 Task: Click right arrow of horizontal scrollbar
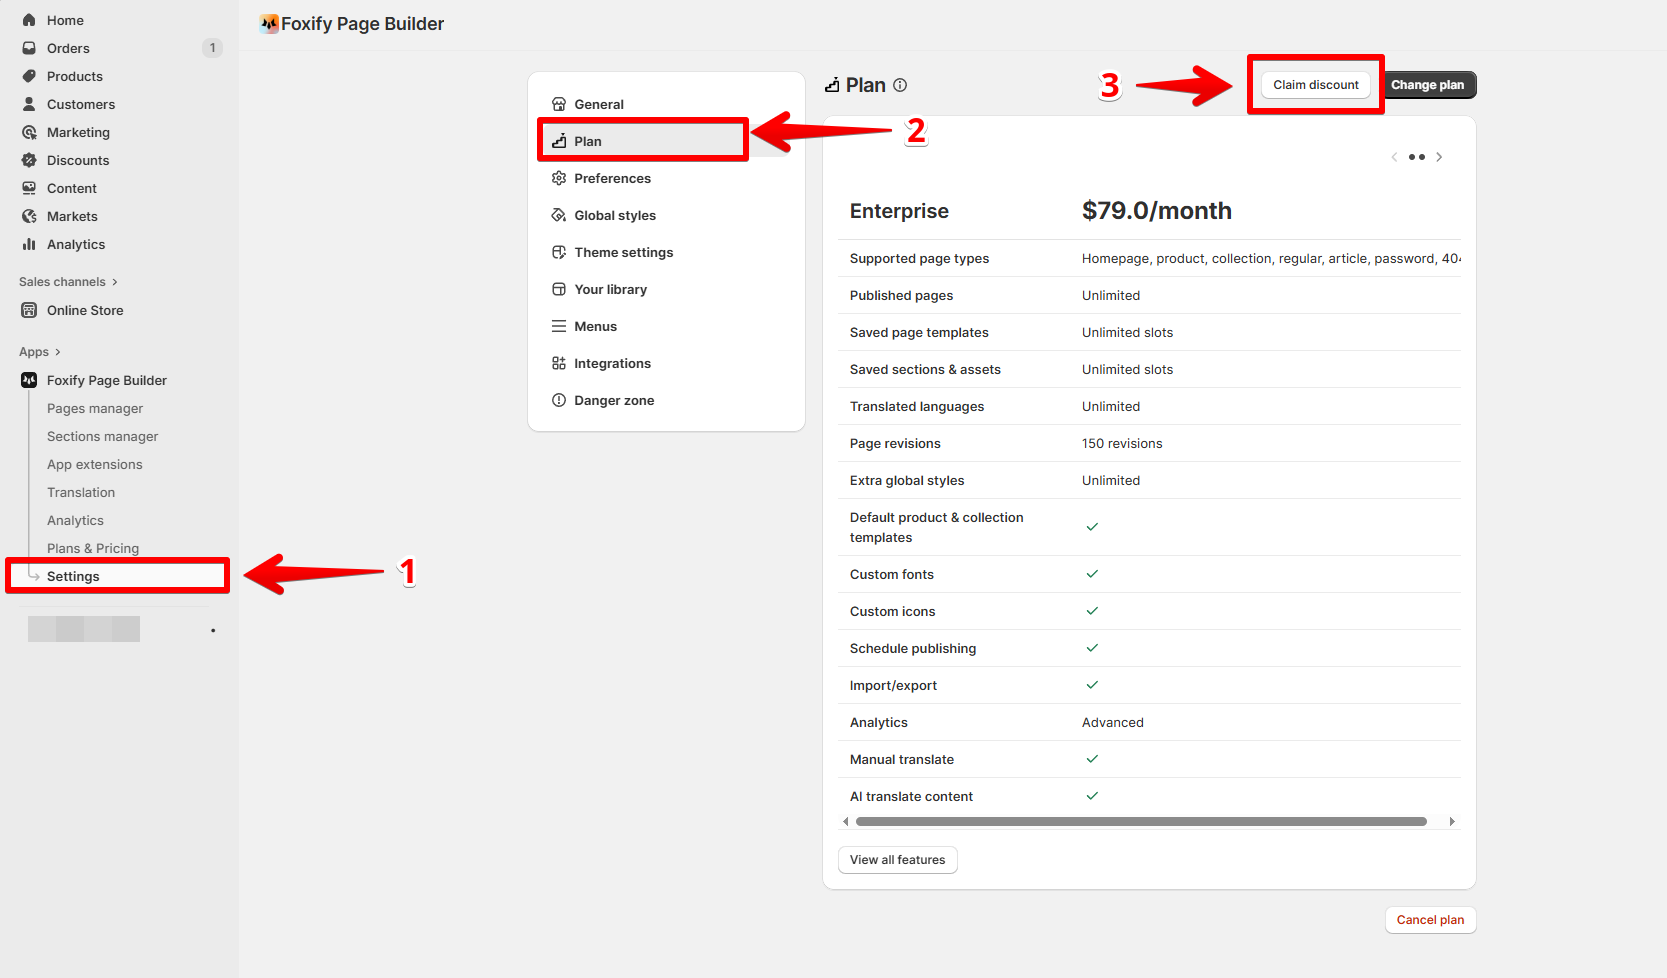[x=1452, y=822]
